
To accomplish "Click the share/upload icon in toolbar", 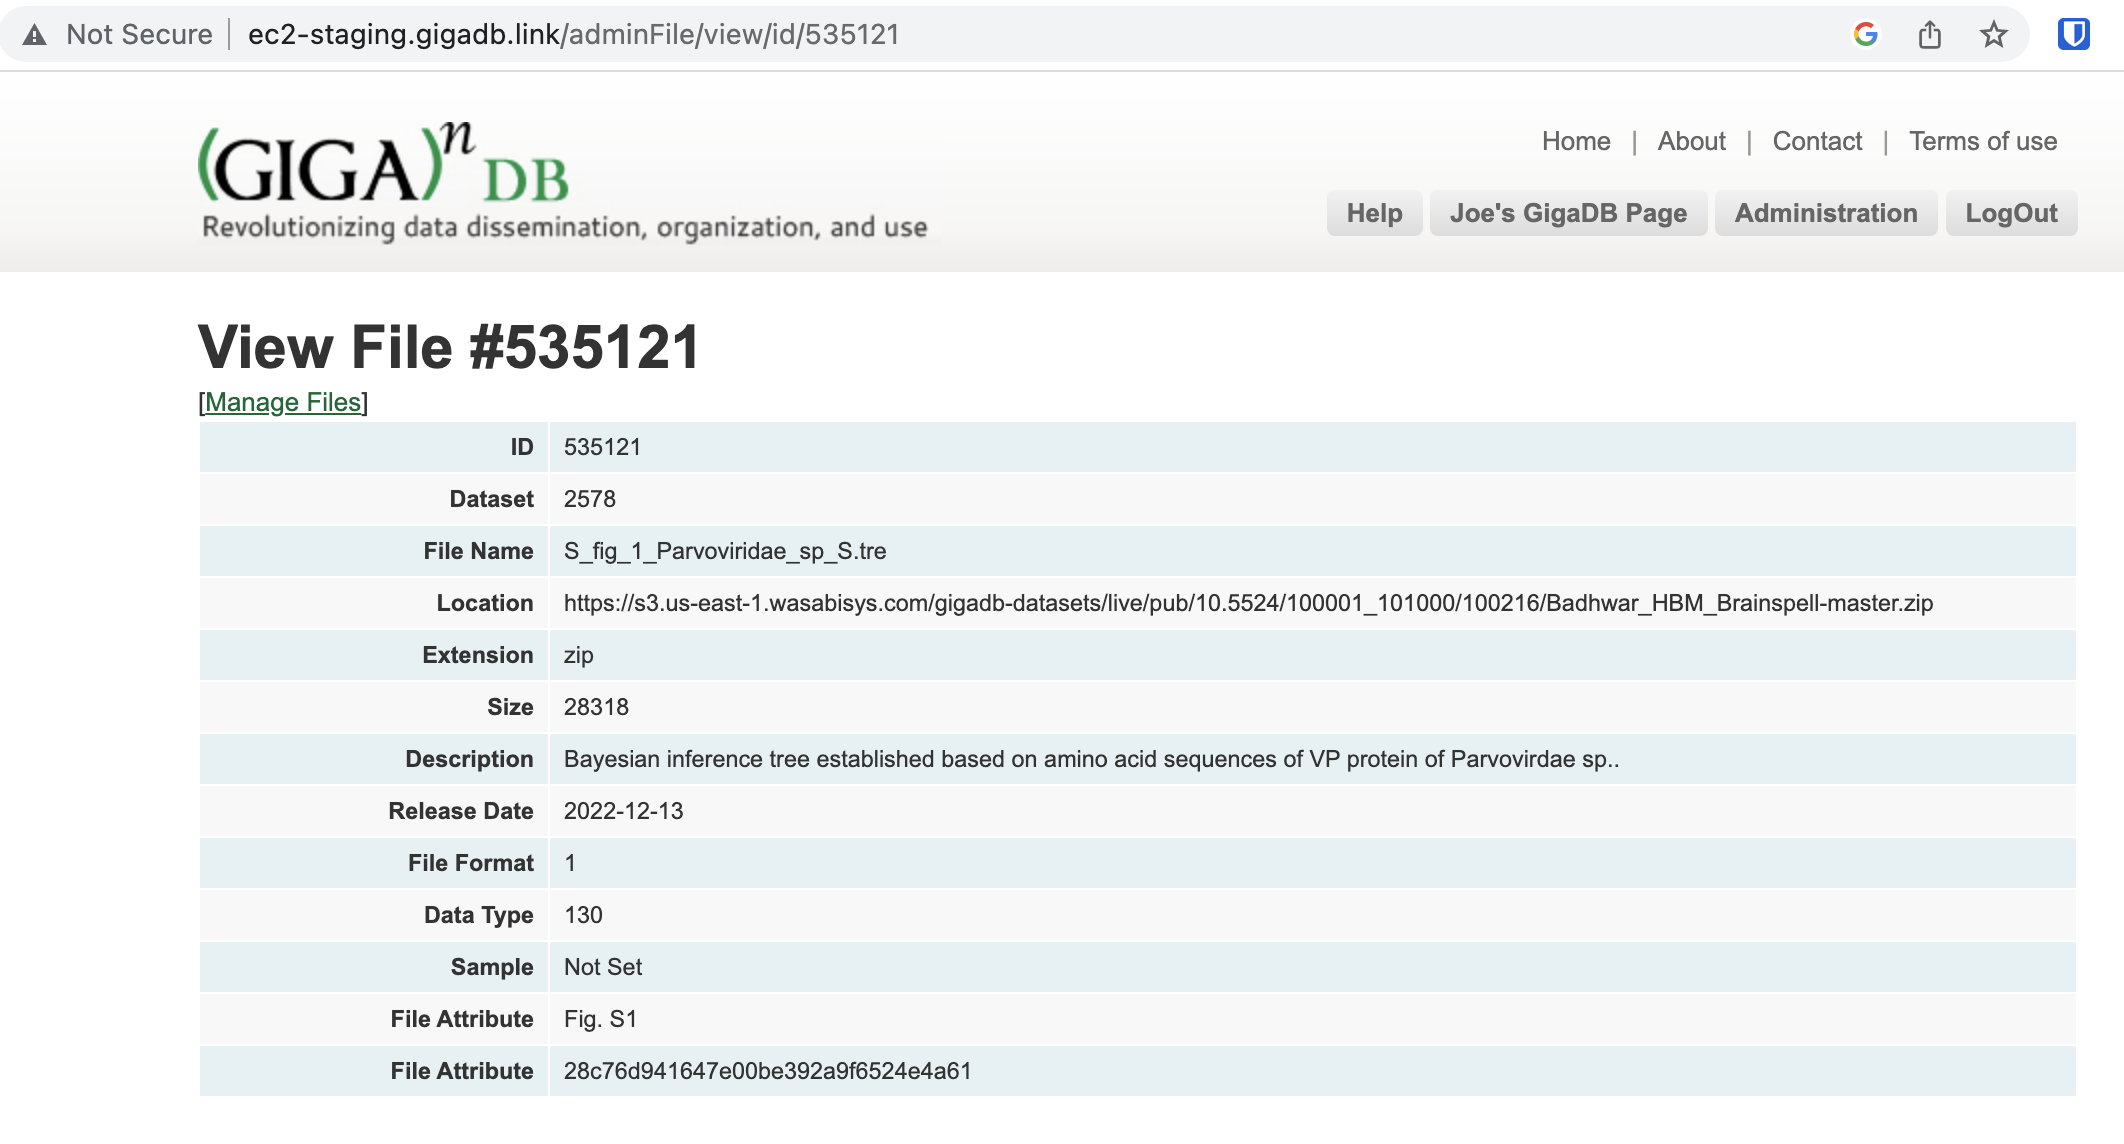I will (1930, 34).
